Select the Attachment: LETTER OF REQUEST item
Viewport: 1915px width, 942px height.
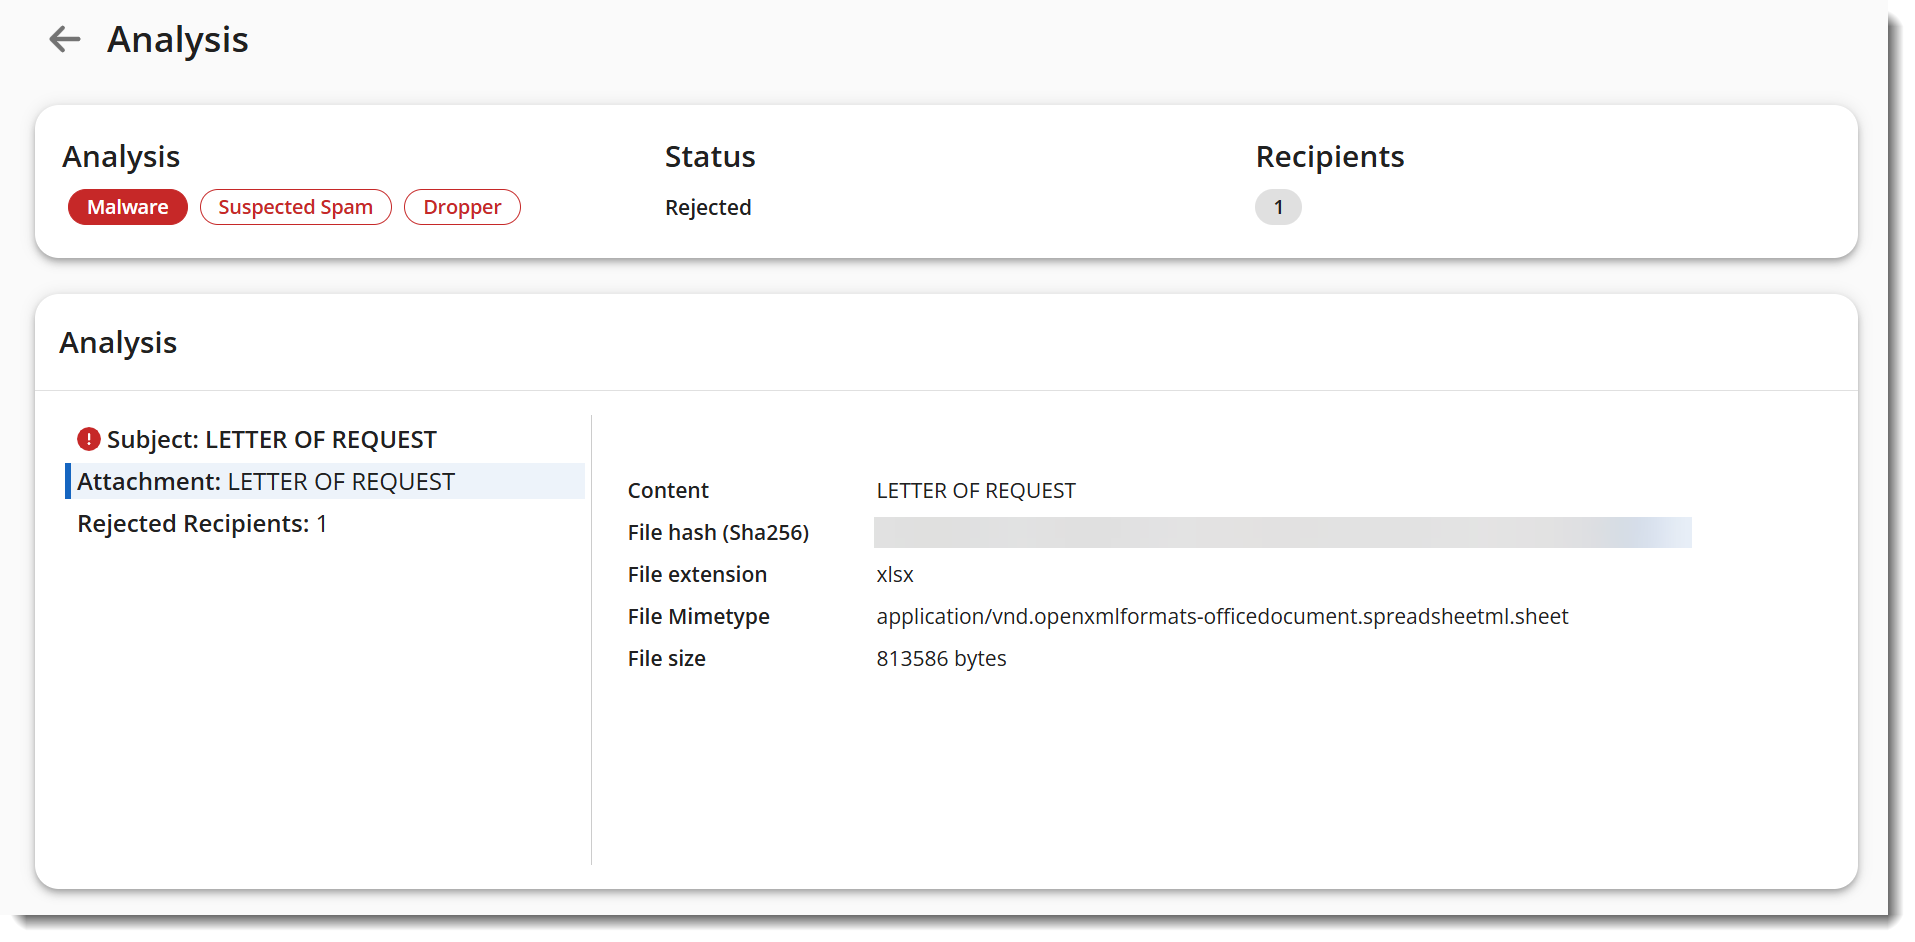click(x=266, y=482)
